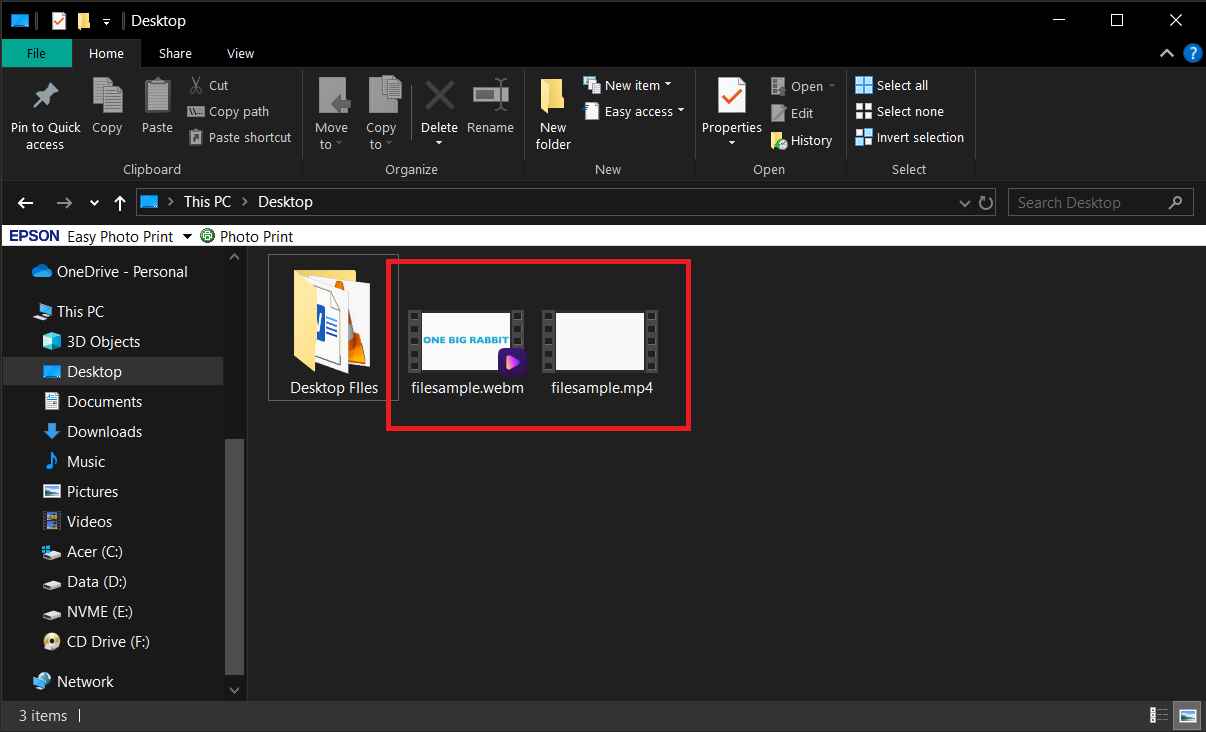Click the Move to icon
The image size is (1206, 732).
tap(332, 97)
